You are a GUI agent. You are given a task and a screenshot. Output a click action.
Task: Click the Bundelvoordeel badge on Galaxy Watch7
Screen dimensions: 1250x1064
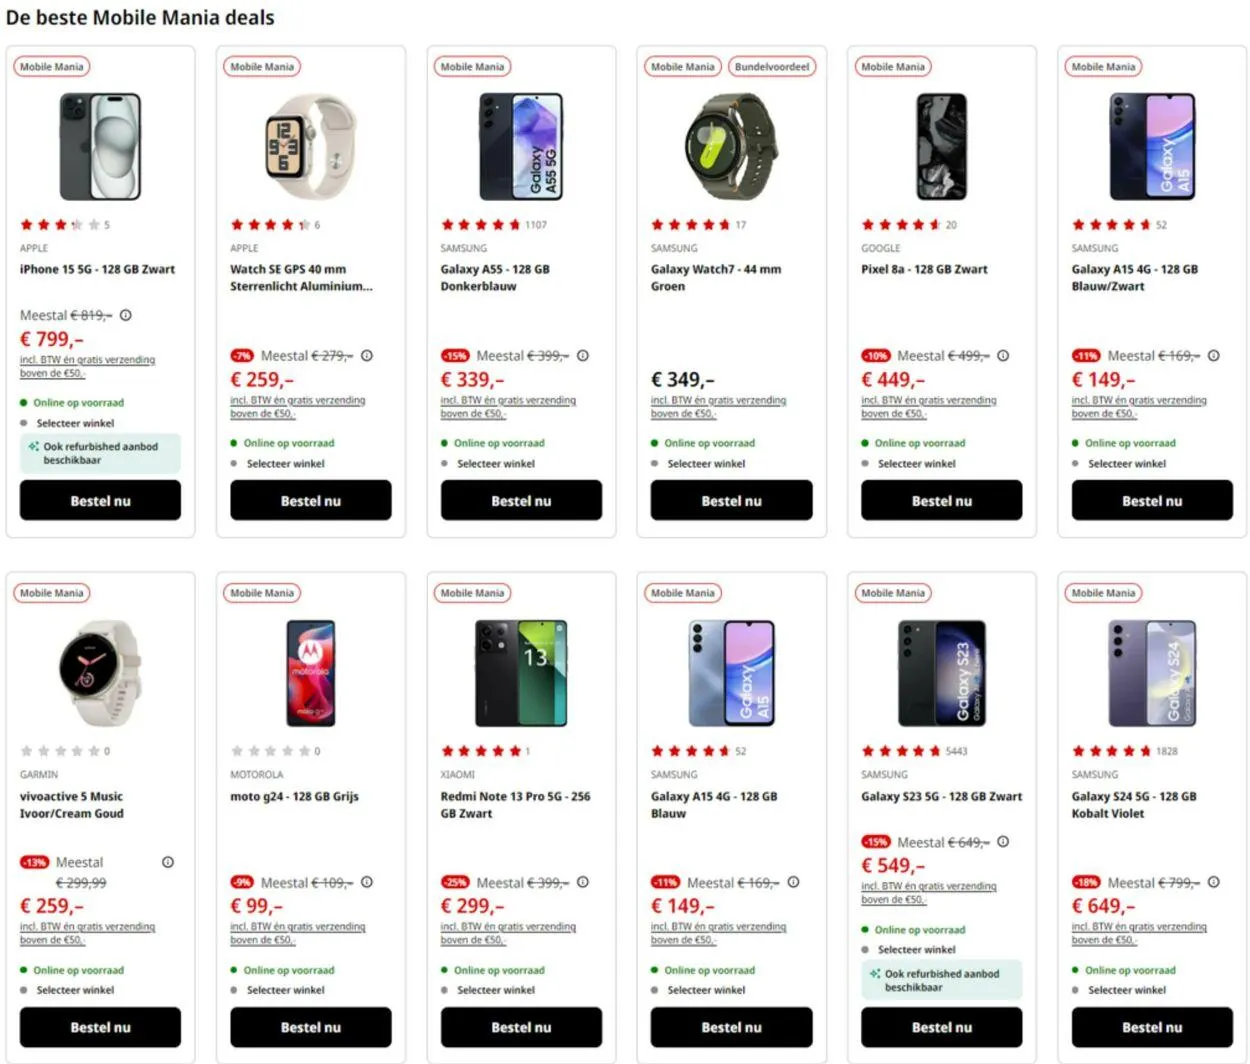tap(771, 67)
